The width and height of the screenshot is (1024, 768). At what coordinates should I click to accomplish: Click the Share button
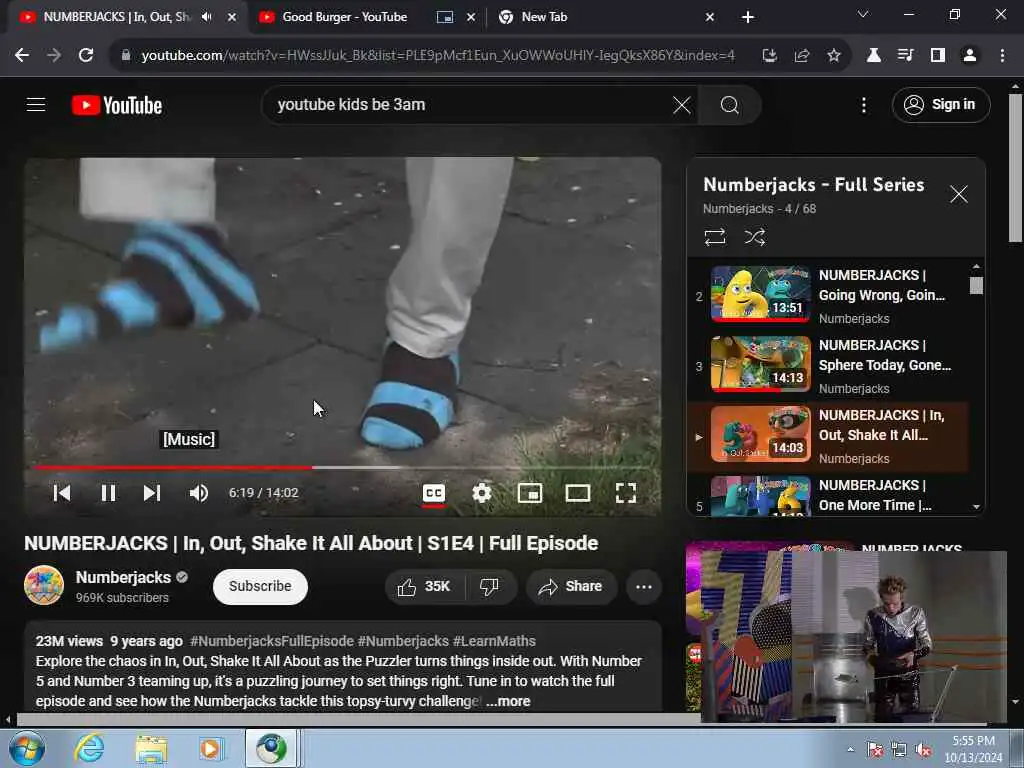(571, 586)
